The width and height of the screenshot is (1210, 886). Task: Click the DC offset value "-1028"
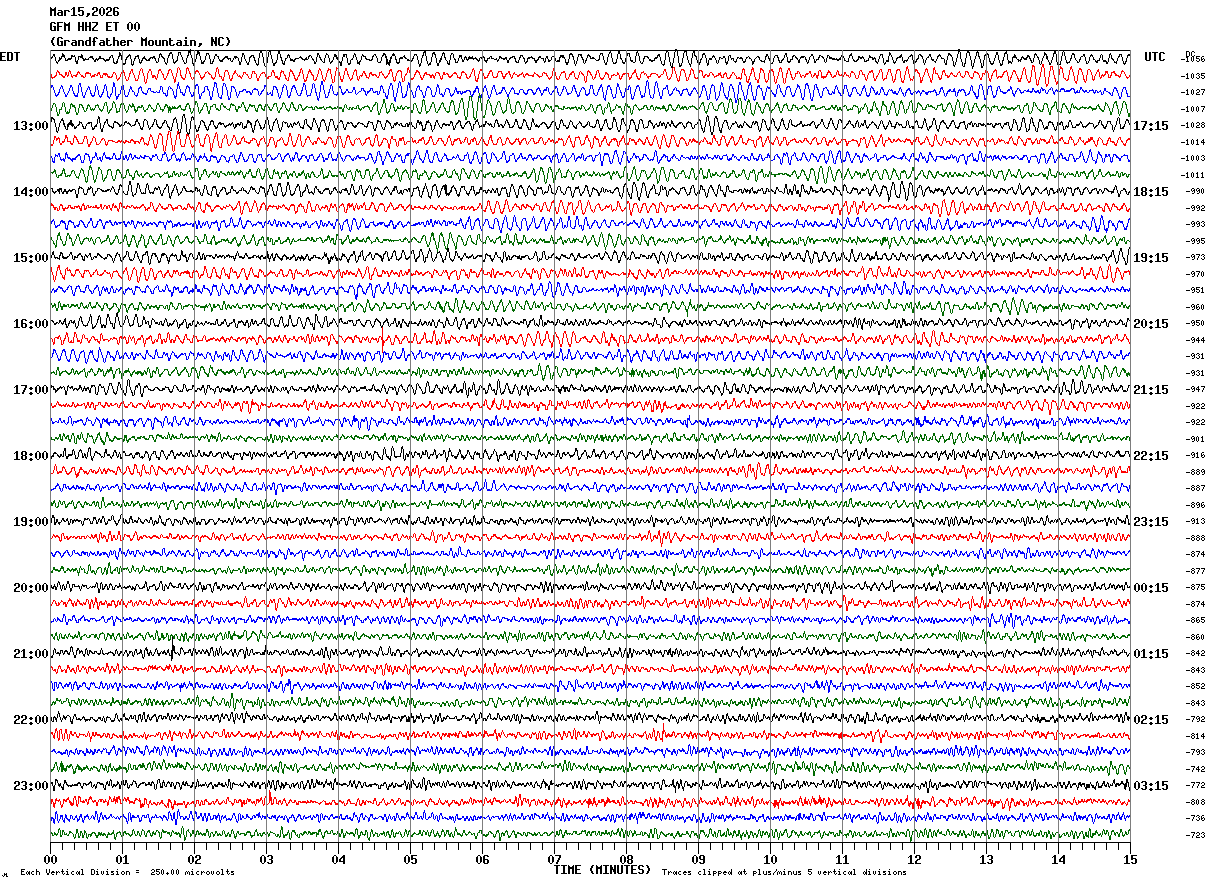point(1193,125)
